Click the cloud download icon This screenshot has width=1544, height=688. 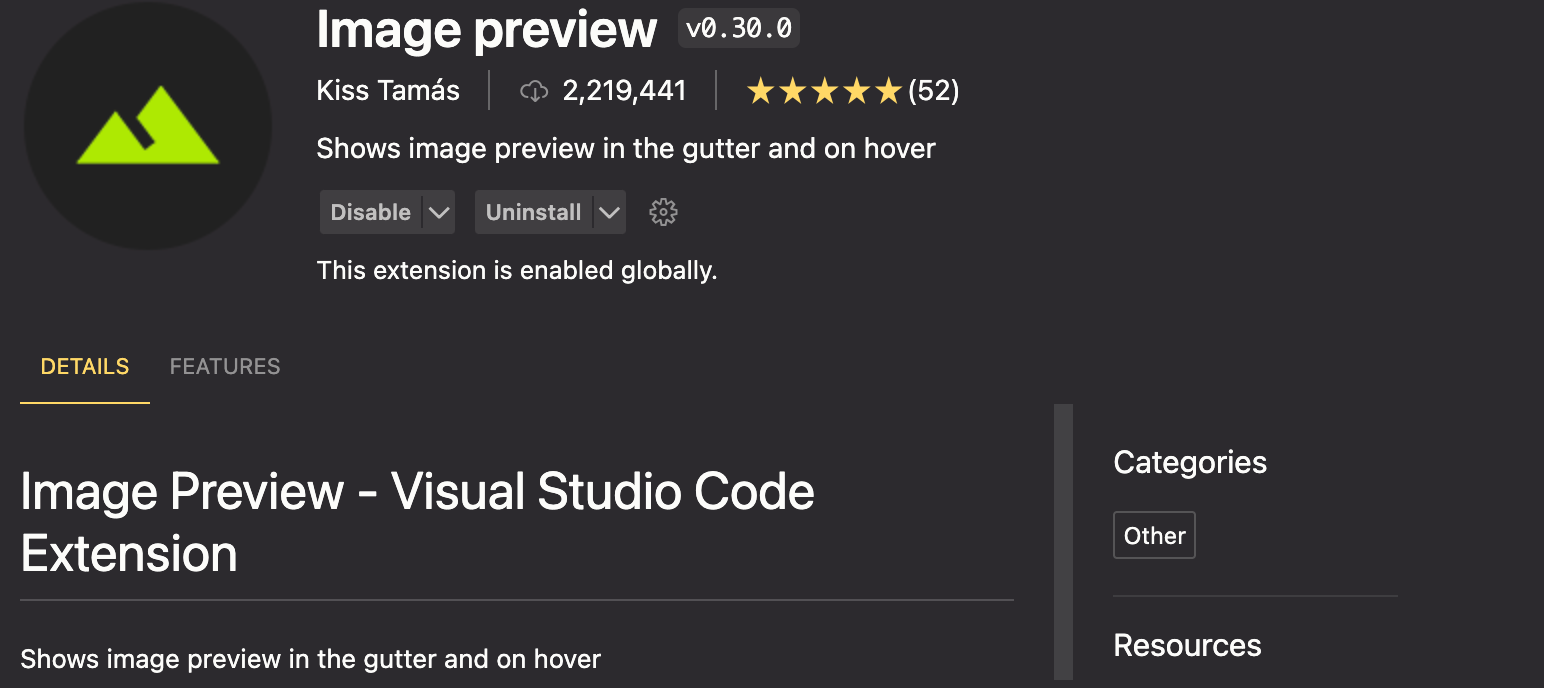click(x=534, y=92)
